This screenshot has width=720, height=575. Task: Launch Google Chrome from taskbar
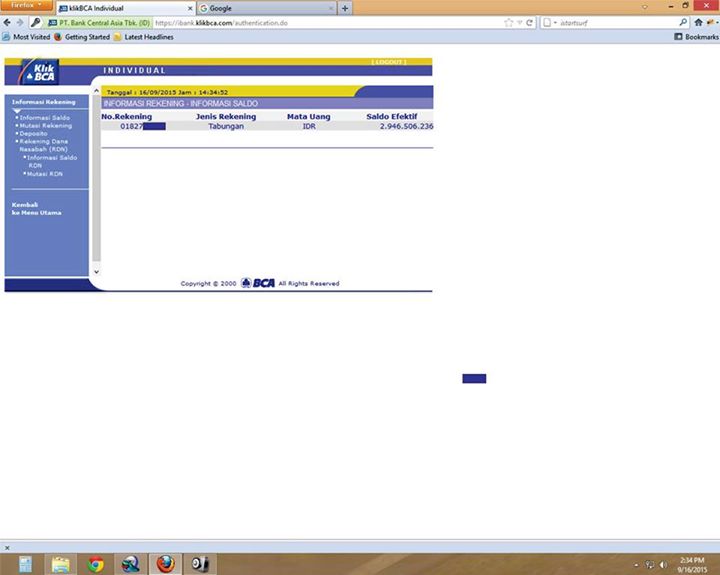tap(96, 564)
